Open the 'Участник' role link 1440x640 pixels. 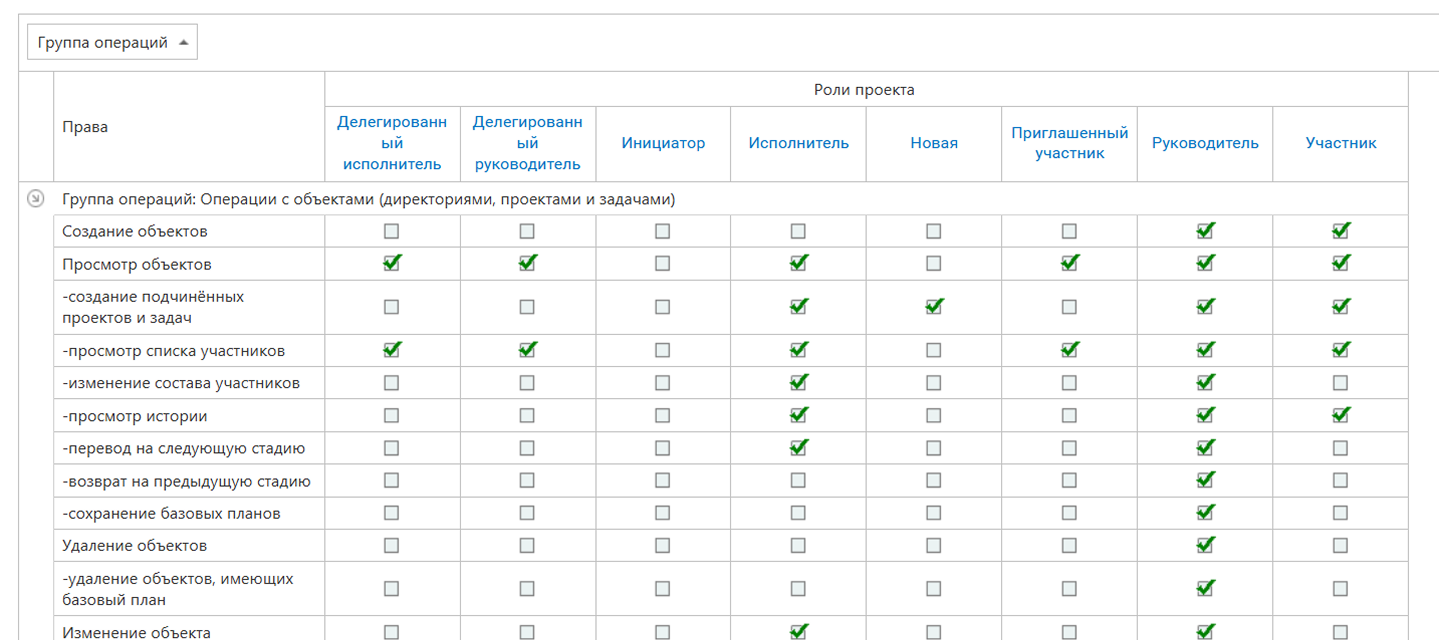[1340, 143]
